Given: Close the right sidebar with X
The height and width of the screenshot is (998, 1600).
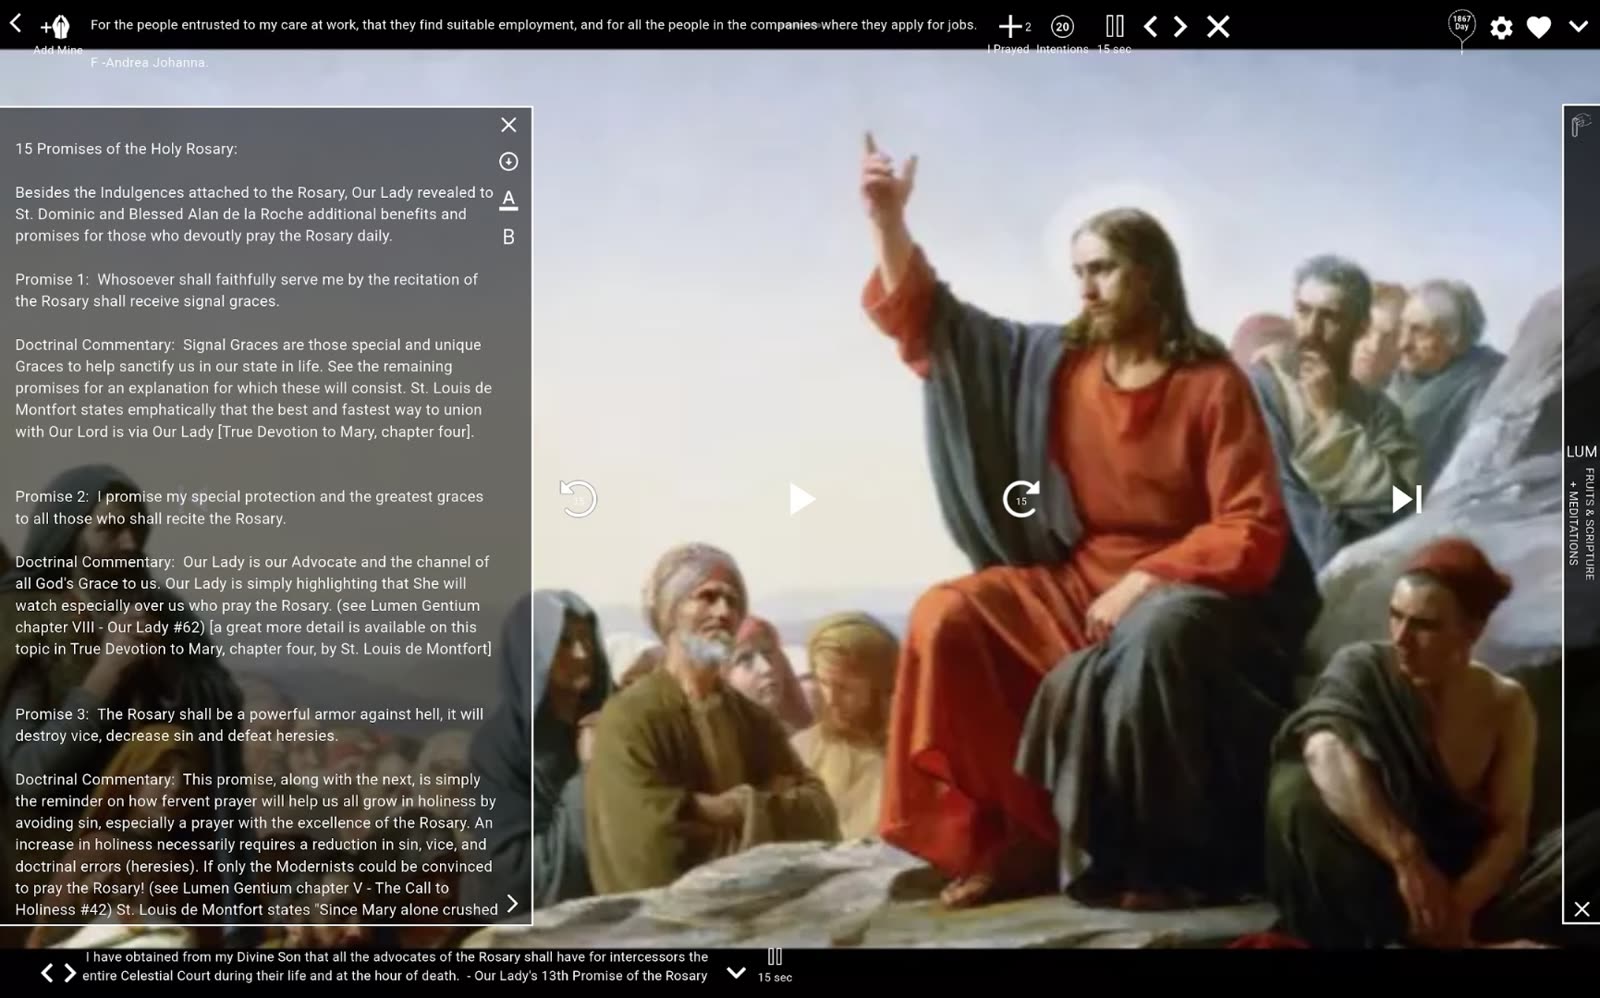Looking at the screenshot, I should pyautogui.click(x=1581, y=909).
